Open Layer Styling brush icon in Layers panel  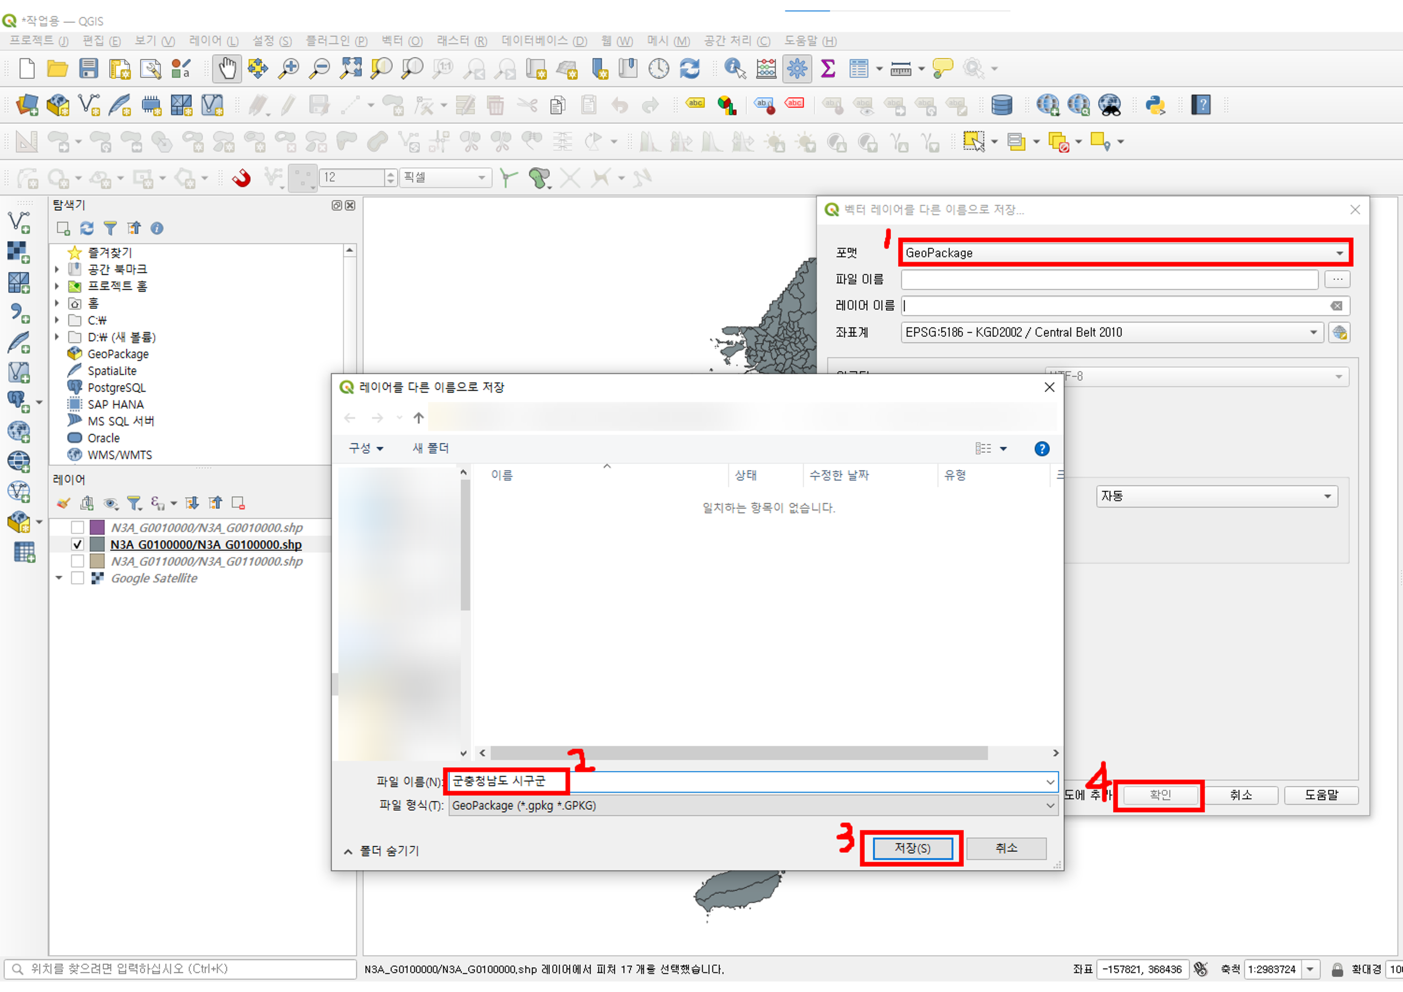pyautogui.click(x=63, y=503)
